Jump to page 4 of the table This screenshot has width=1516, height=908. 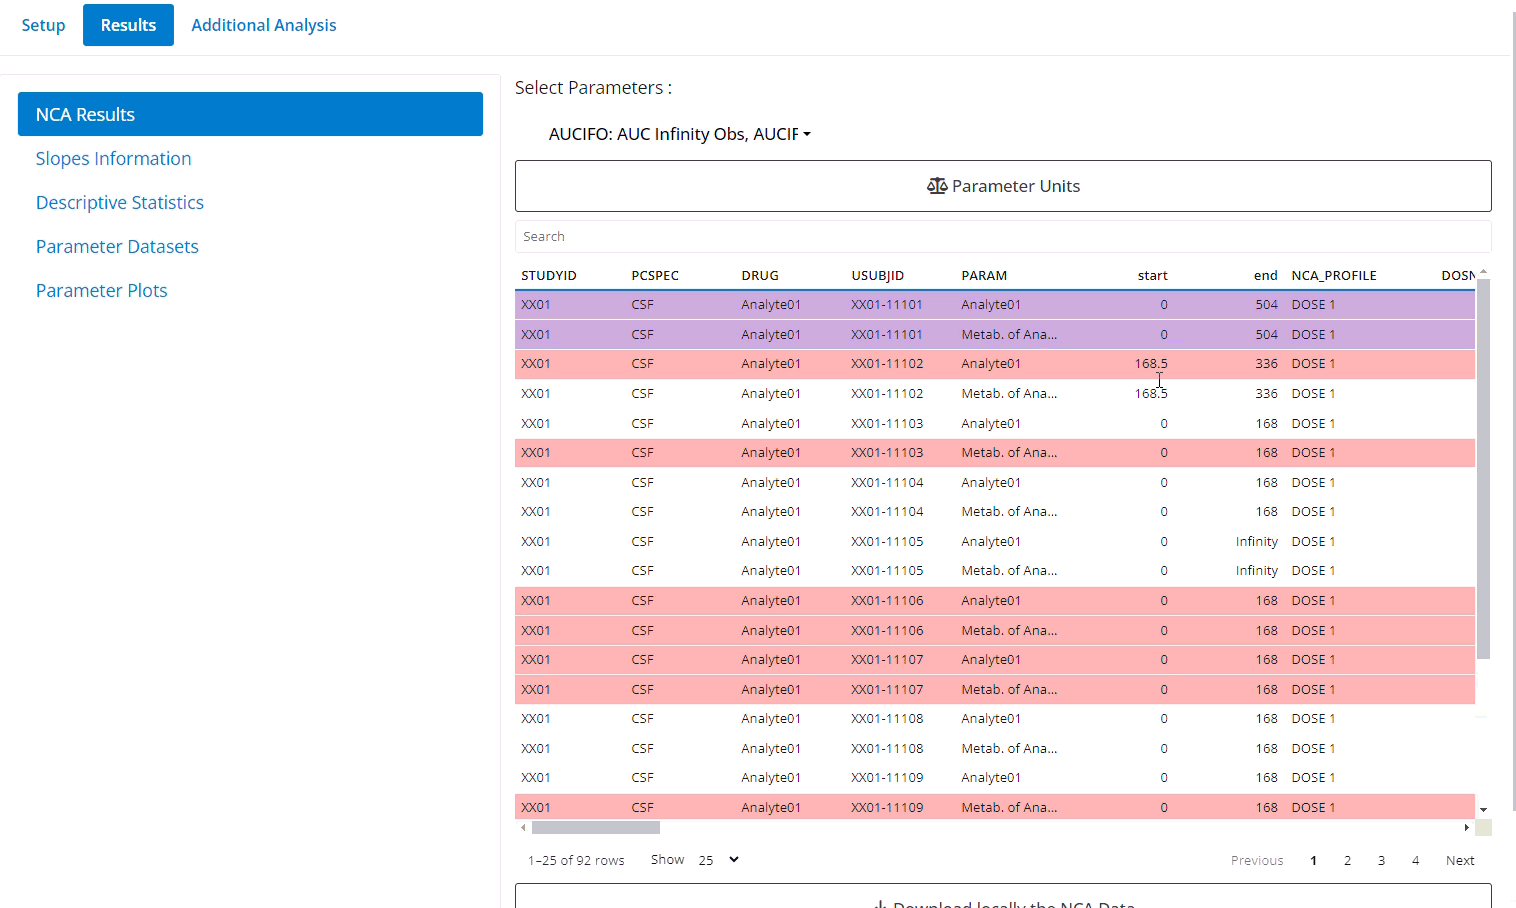[1415, 861]
